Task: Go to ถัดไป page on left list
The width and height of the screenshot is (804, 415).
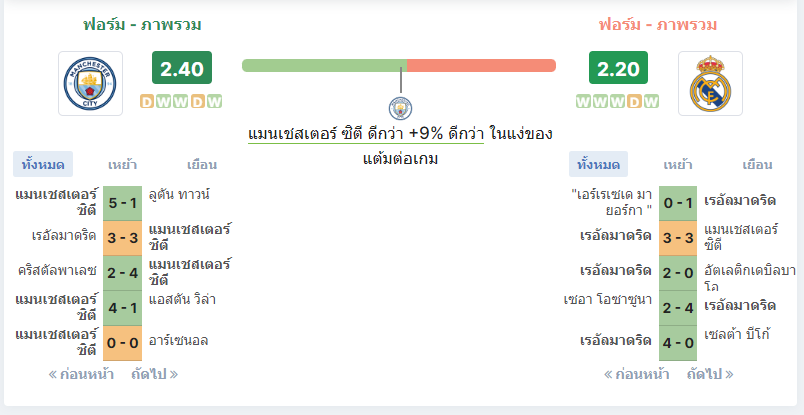Action: [154, 374]
